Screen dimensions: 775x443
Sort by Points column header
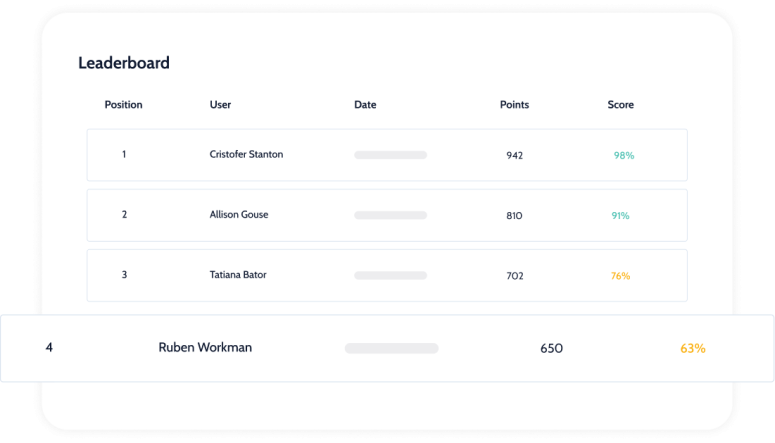pos(514,105)
